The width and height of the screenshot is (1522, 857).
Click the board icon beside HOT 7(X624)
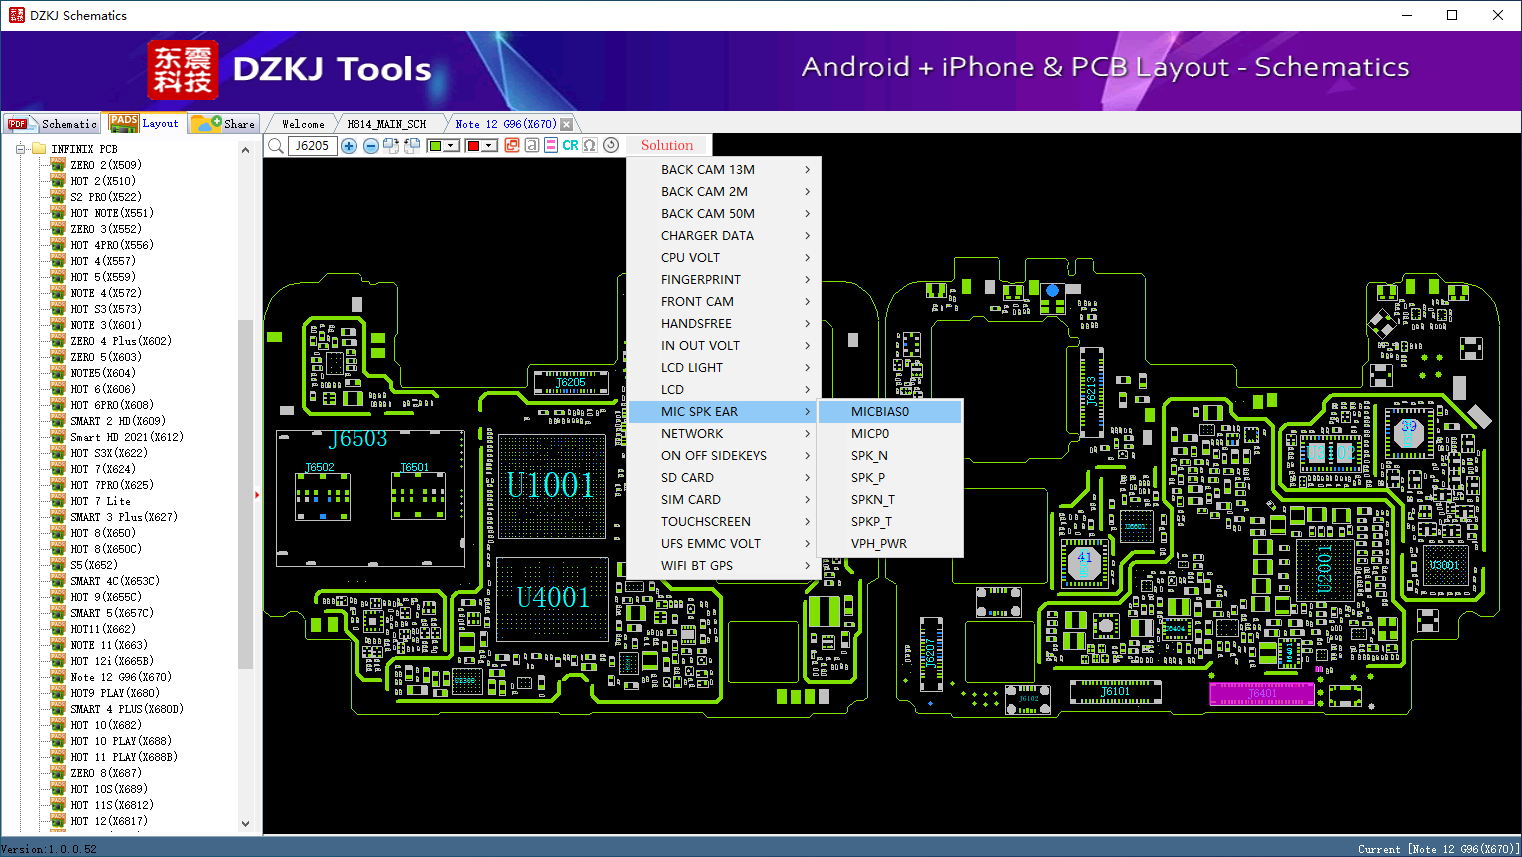58,469
